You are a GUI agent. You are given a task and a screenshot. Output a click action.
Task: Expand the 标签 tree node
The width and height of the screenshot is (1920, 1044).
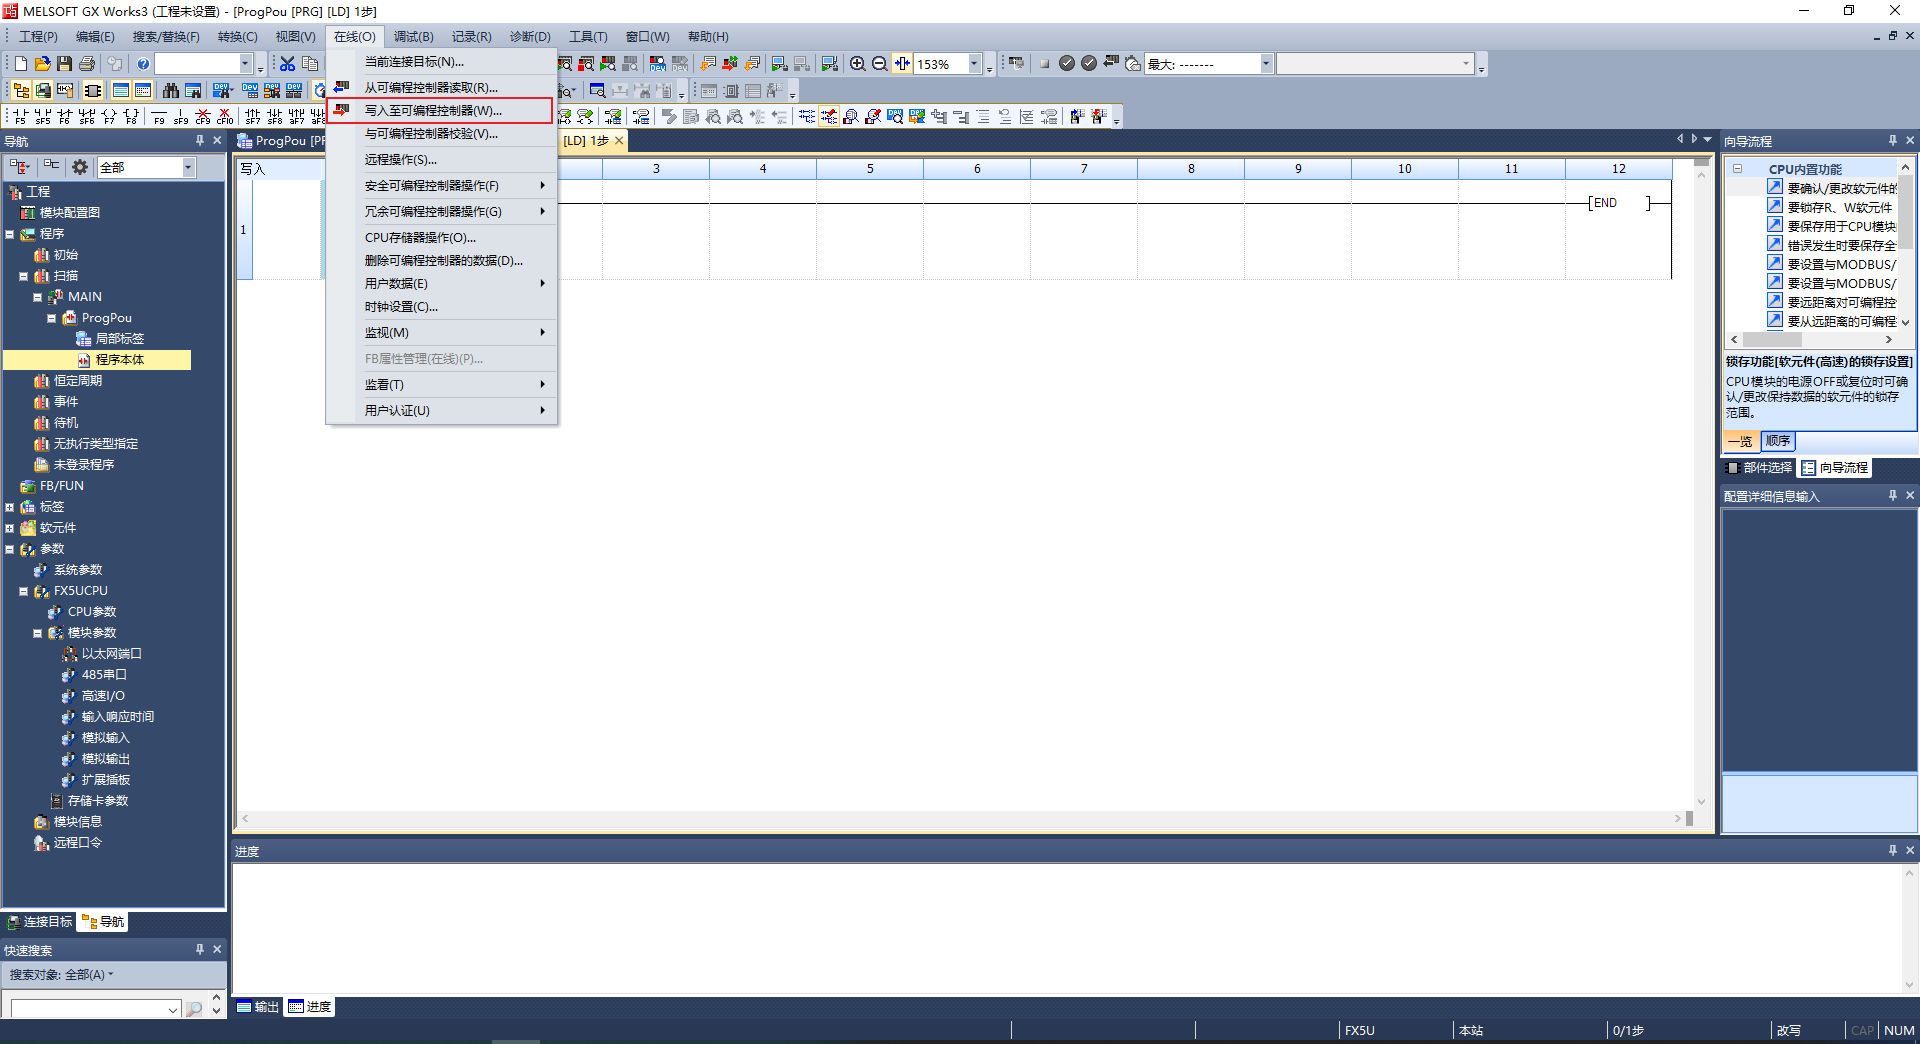(10, 507)
